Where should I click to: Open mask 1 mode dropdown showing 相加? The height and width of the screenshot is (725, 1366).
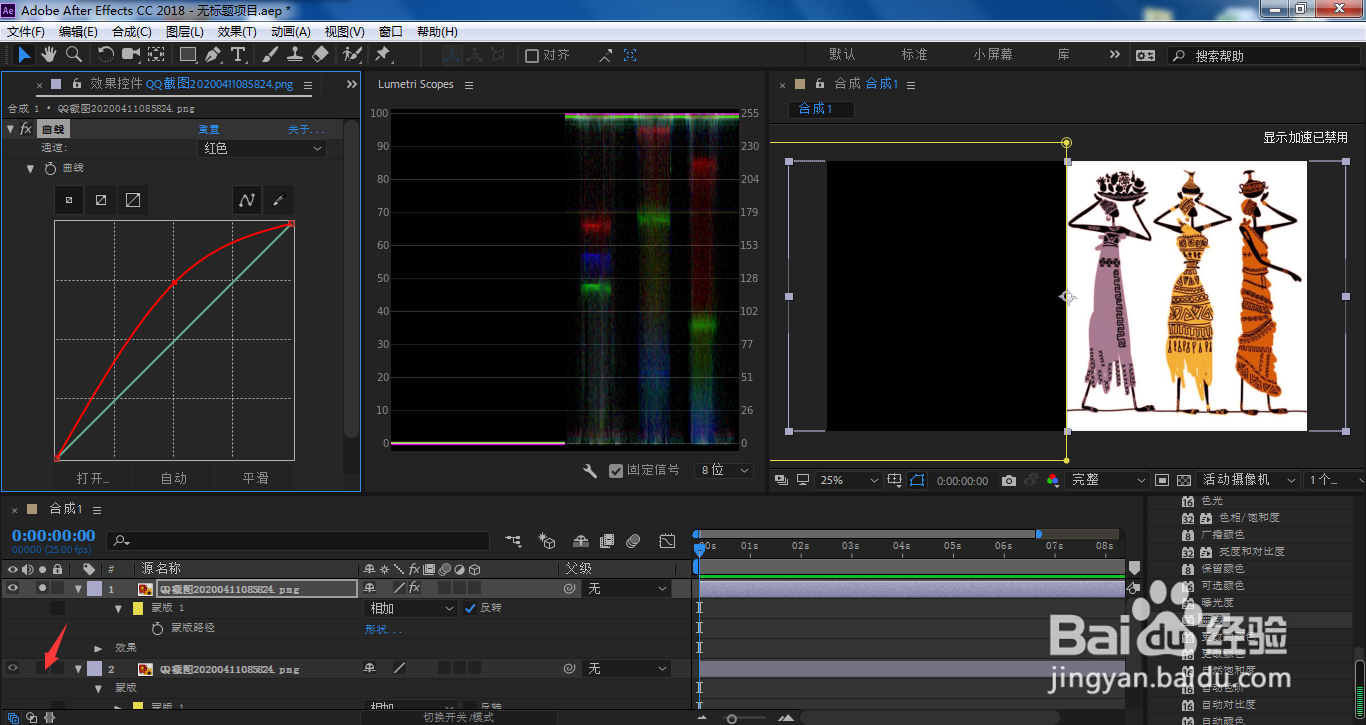(410, 608)
